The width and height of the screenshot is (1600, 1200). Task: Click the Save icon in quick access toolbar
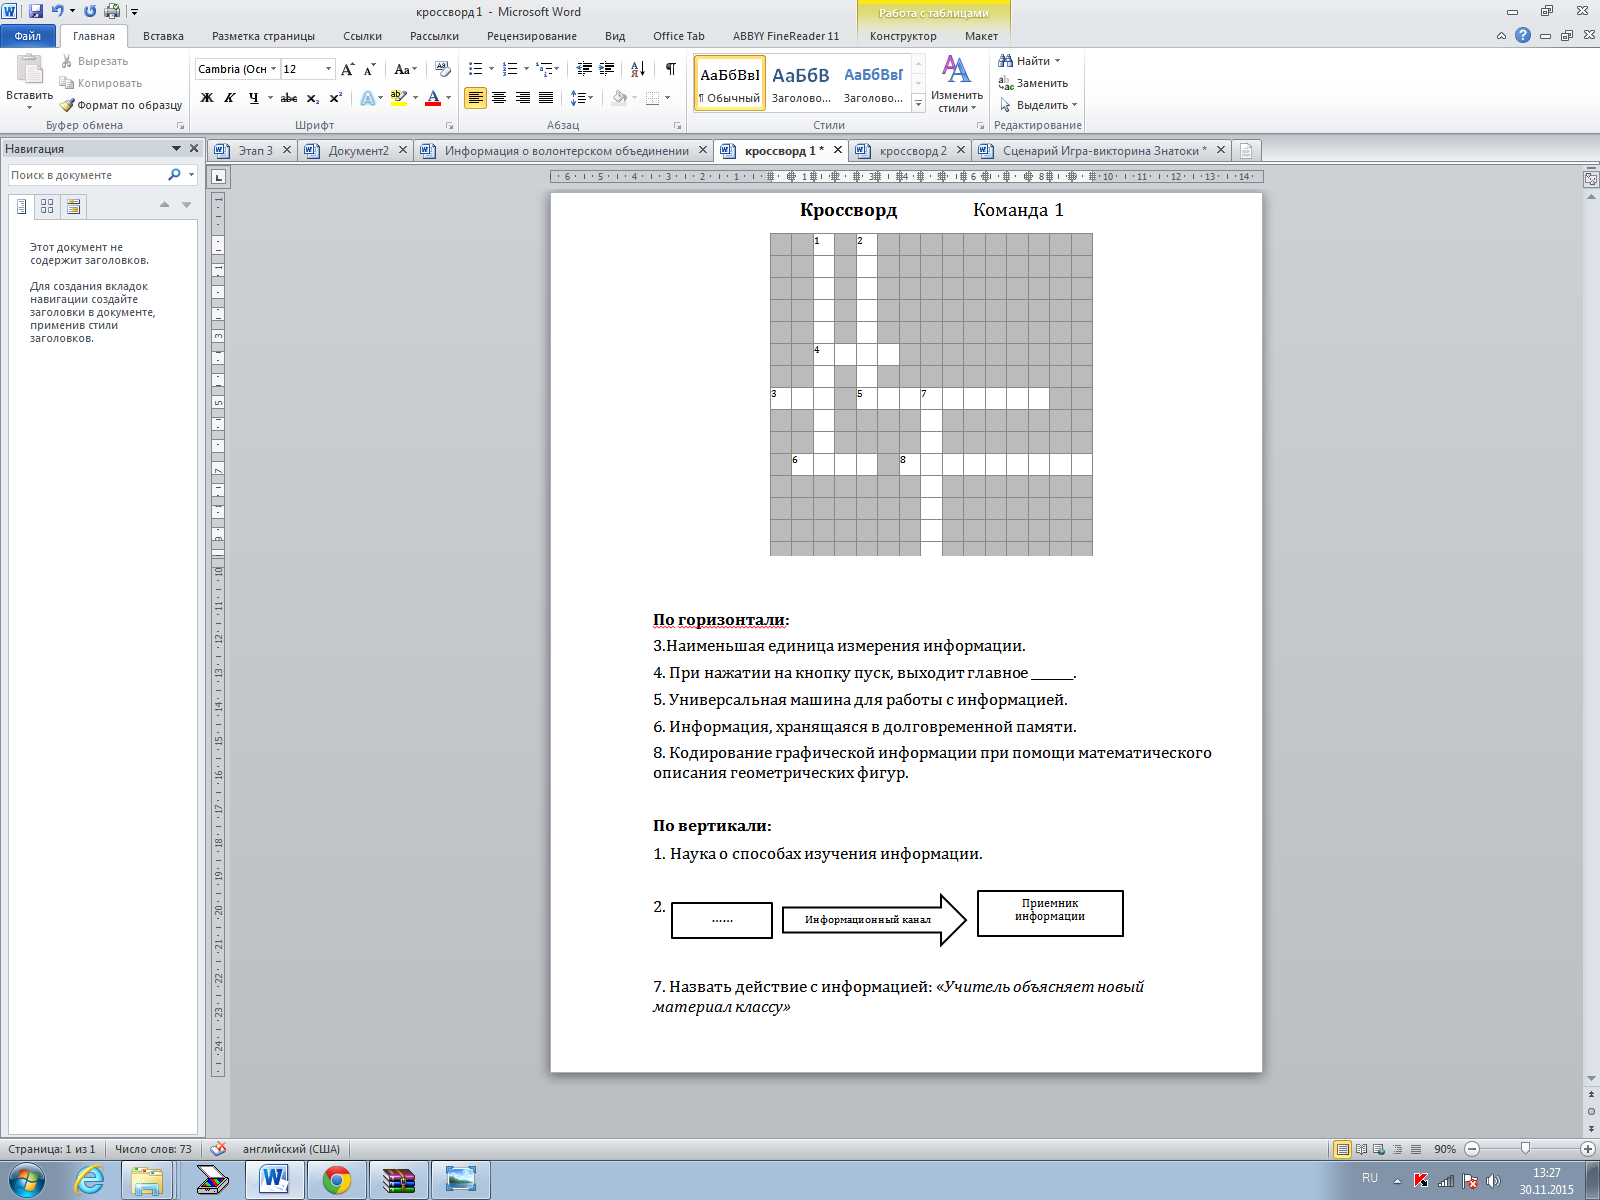pyautogui.click(x=36, y=11)
